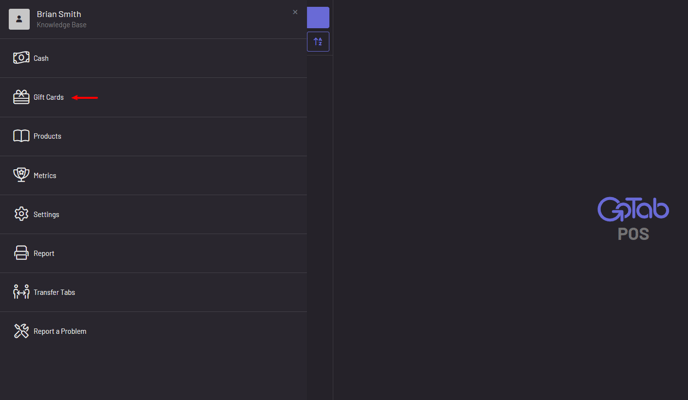Choose the Transfer Tabs label
This screenshot has height=400, width=688.
[x=54, y=292]
